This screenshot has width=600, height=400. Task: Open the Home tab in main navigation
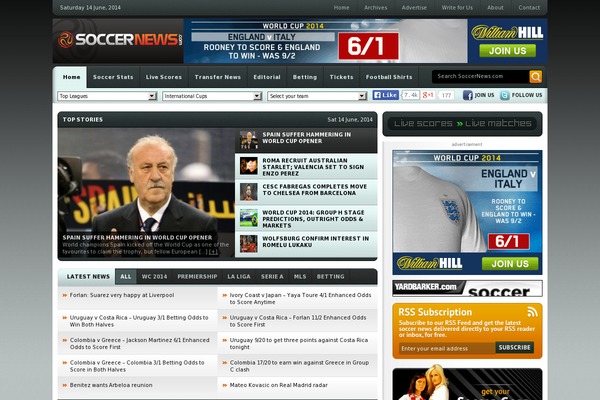coord(72,77)
